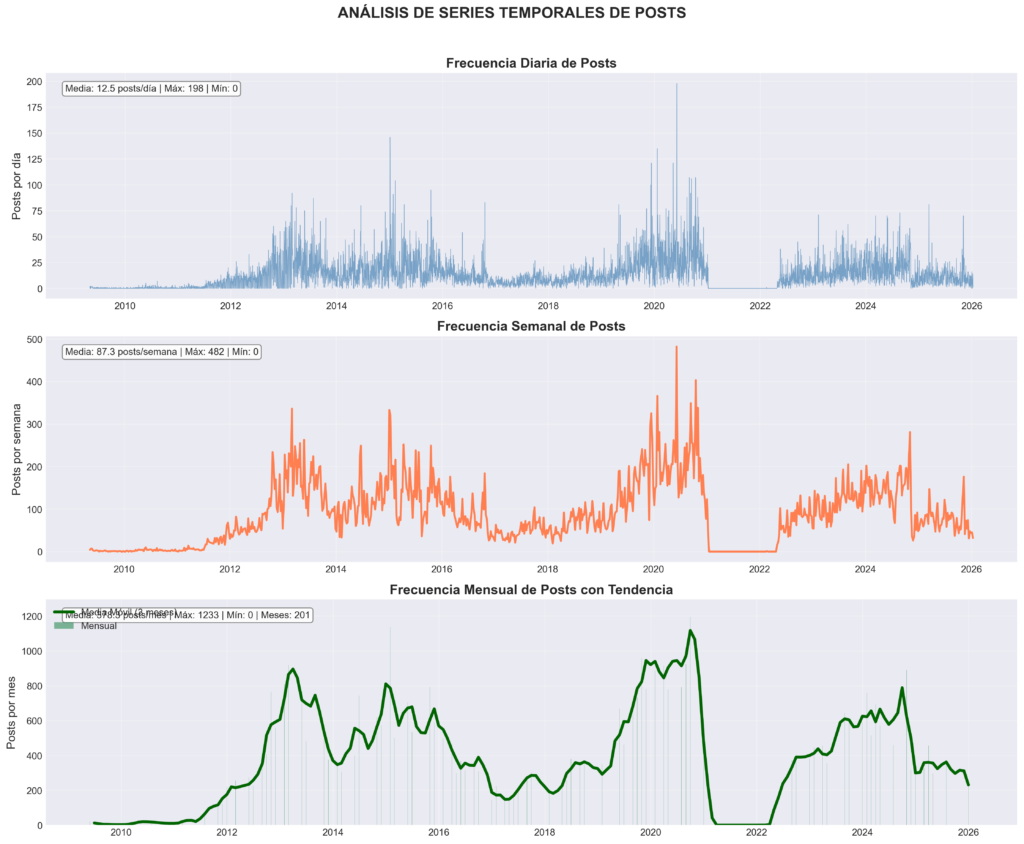Click the 1200 y-axis tick on the monthly chart
1024x844 pixels.
point(31,617)
